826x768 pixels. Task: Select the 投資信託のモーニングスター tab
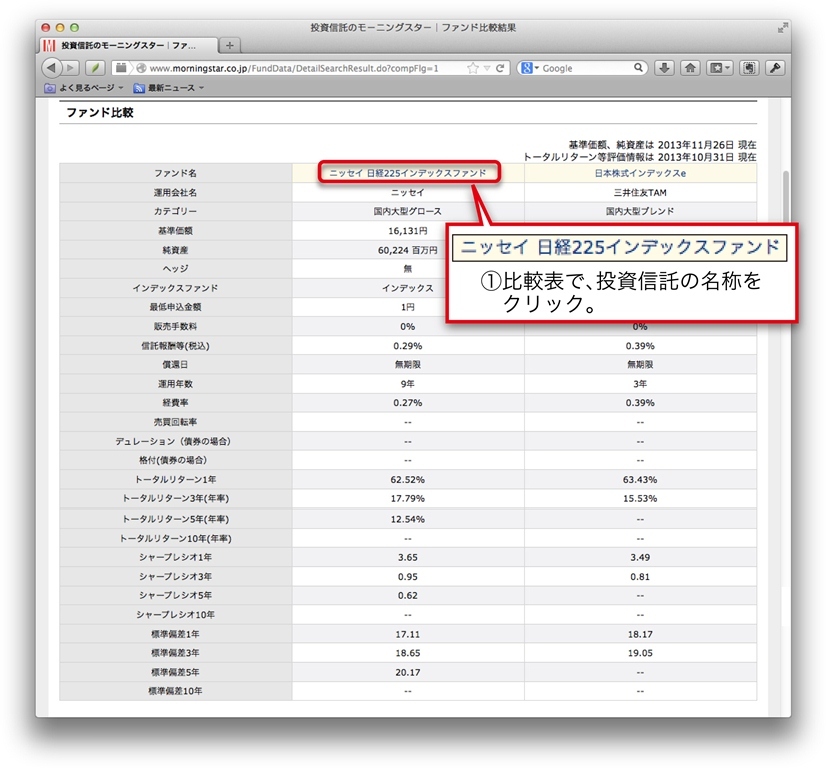coord(128,46)
